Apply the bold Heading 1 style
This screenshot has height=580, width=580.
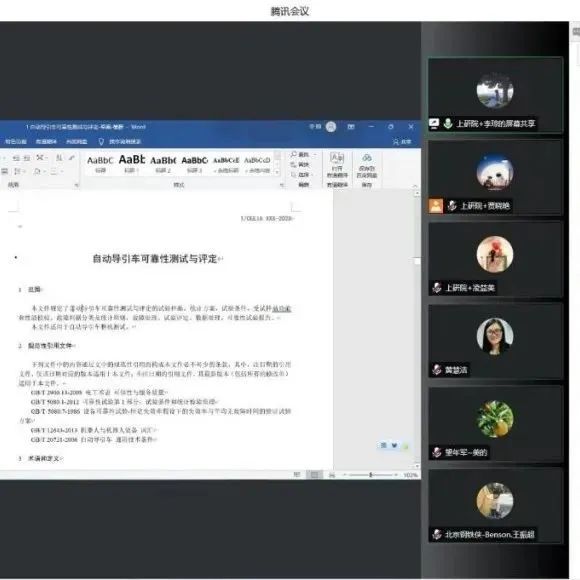[132, 163]
